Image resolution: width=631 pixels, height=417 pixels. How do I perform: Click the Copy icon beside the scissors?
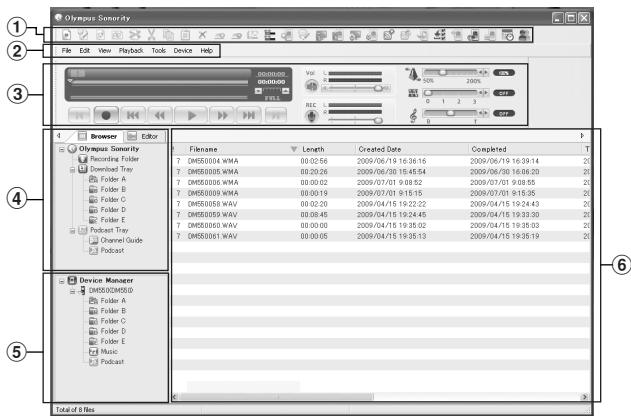(168, 35)
